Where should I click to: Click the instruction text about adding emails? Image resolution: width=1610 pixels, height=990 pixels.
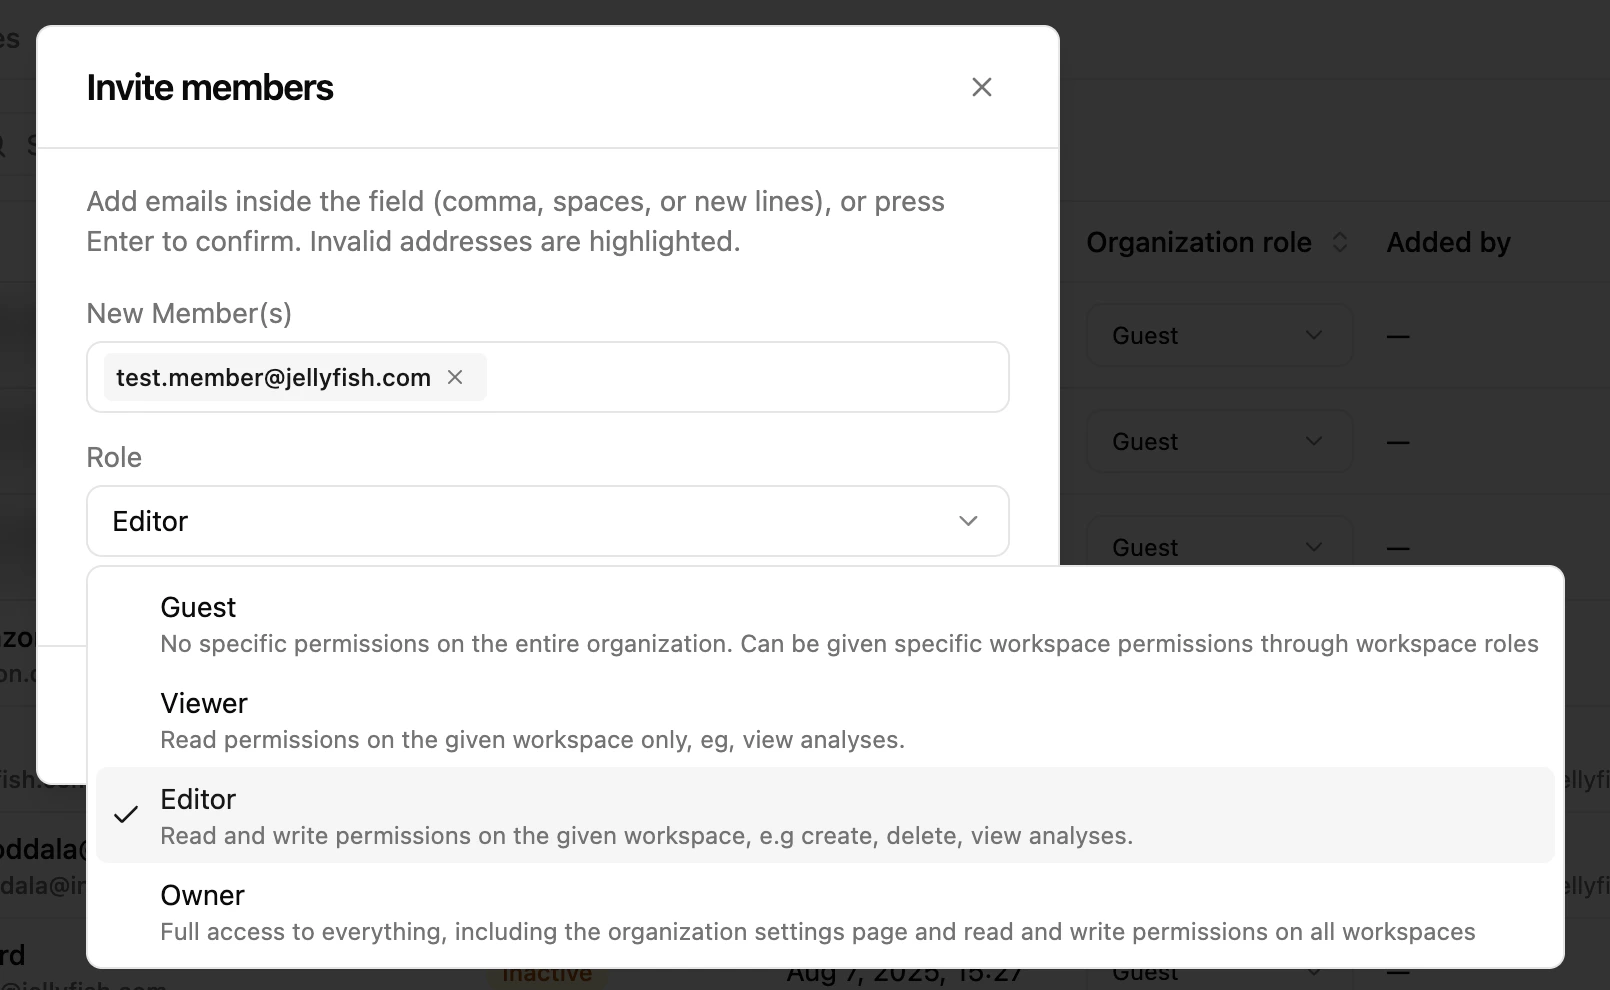click(x=516, y=221)
